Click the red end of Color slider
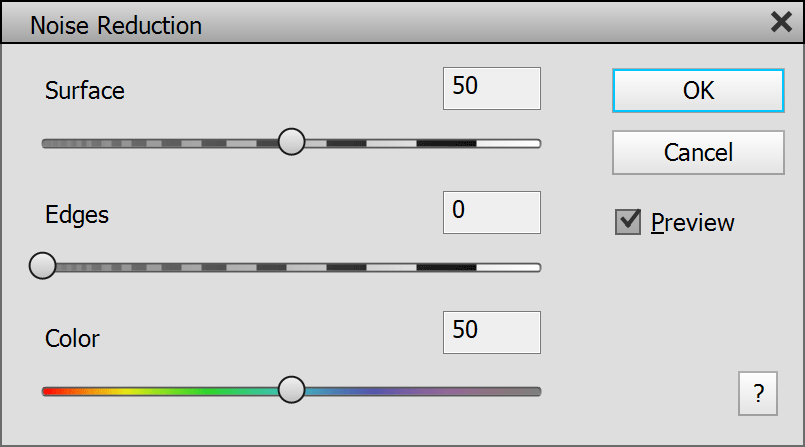 coord(50,391)
